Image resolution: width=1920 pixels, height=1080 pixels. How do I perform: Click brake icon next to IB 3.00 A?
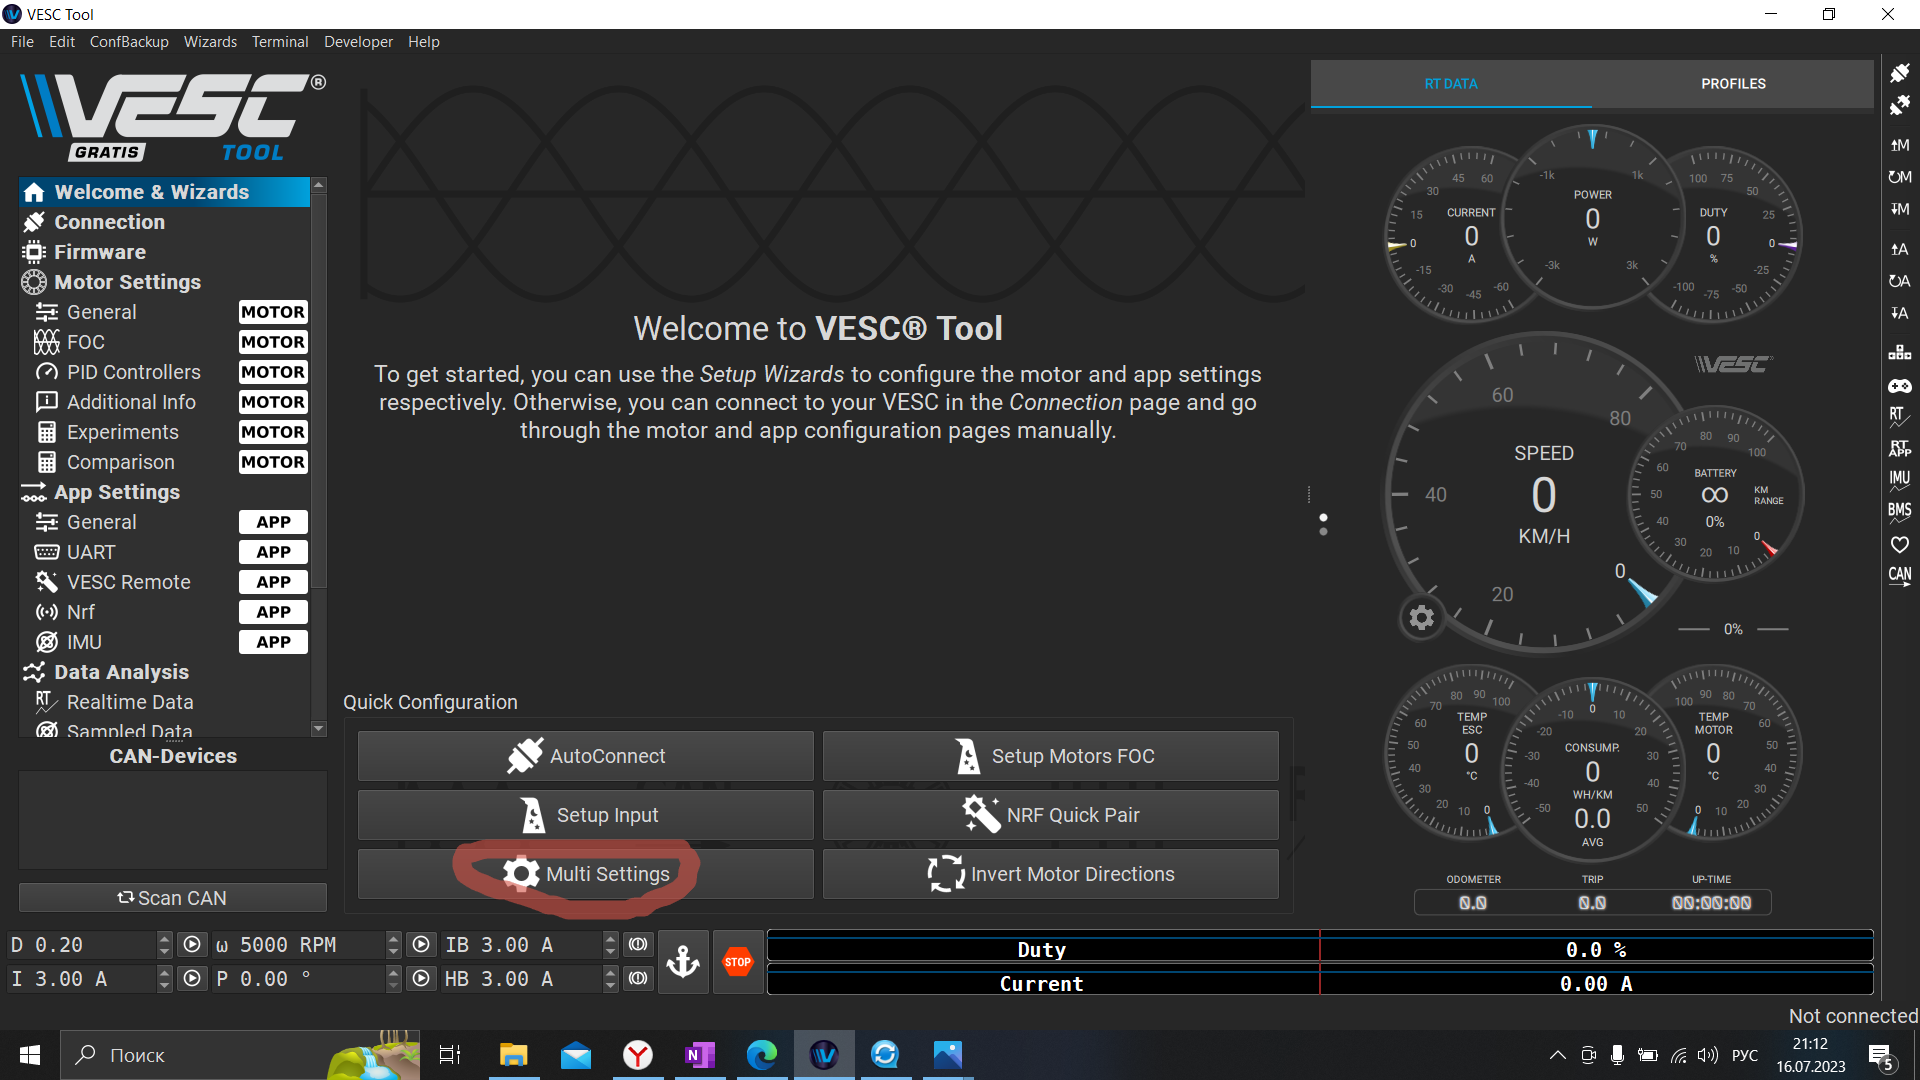pos(638,945)
